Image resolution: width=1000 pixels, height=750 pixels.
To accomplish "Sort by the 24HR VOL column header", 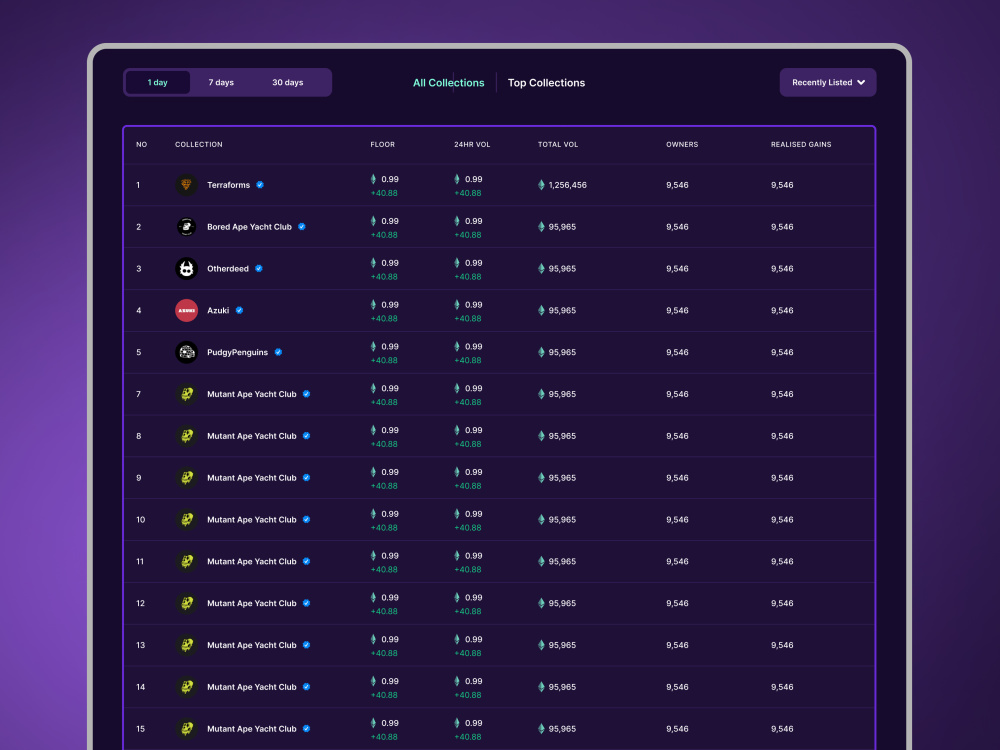I will pos(472,145).
